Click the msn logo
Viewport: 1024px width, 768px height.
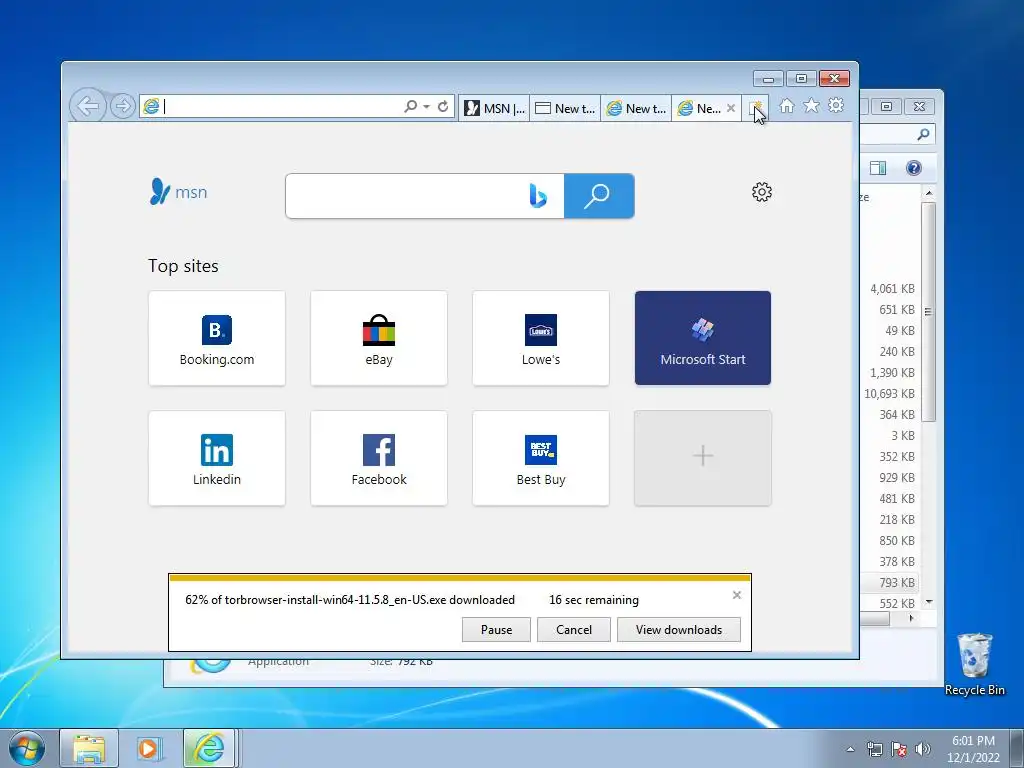click(x=178, y=192)
